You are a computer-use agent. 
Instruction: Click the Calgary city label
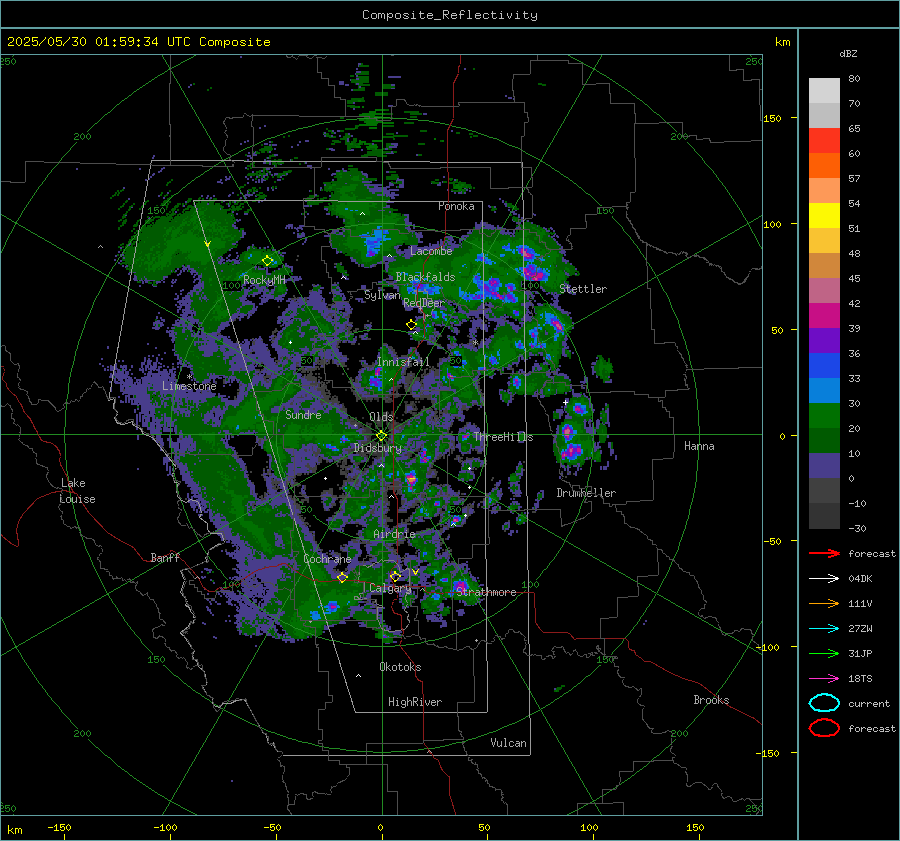(x=390, y=588)
